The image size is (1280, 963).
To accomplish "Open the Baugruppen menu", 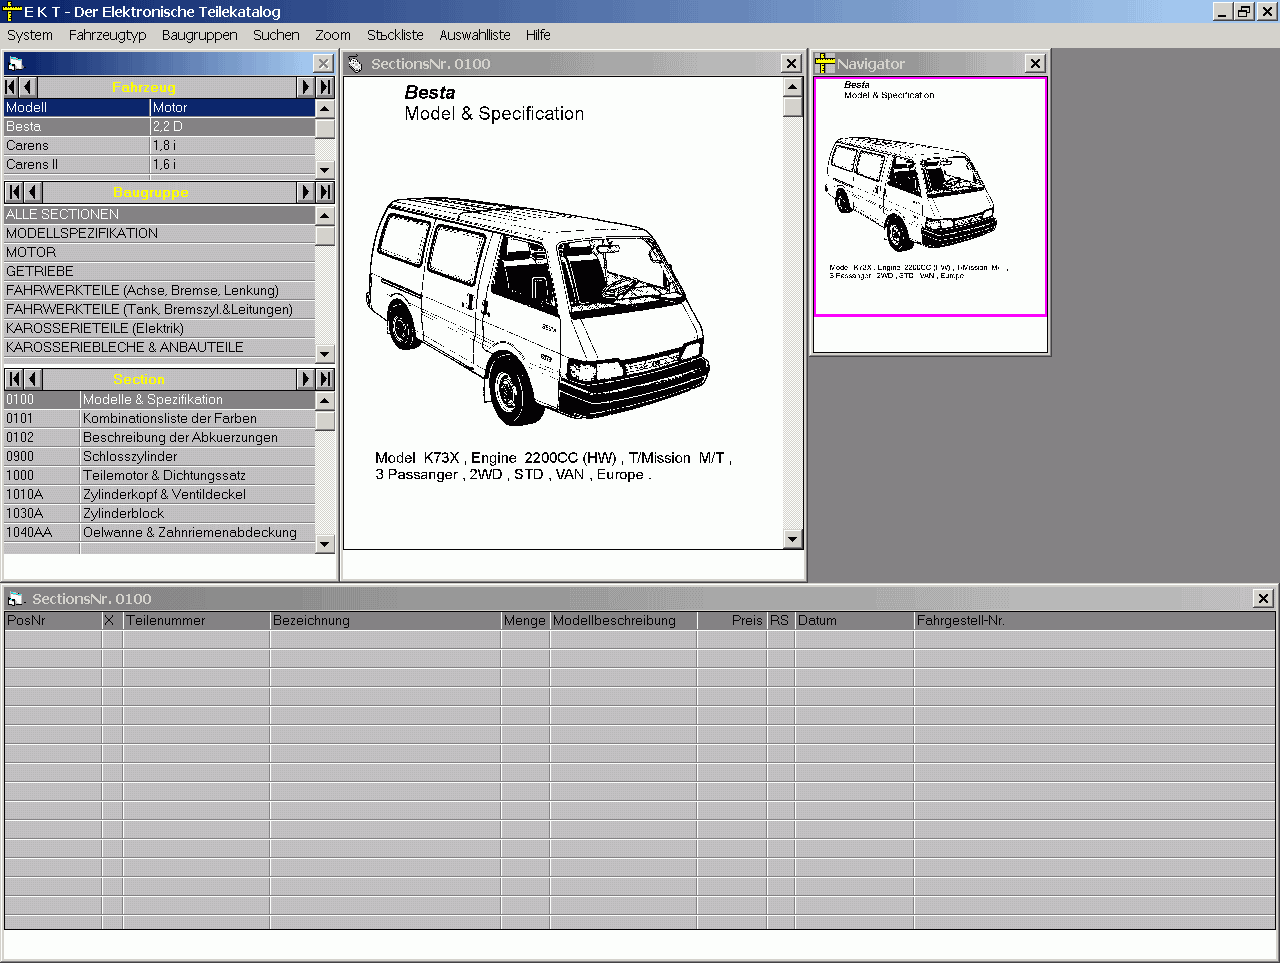I will [x=200, y=35].
